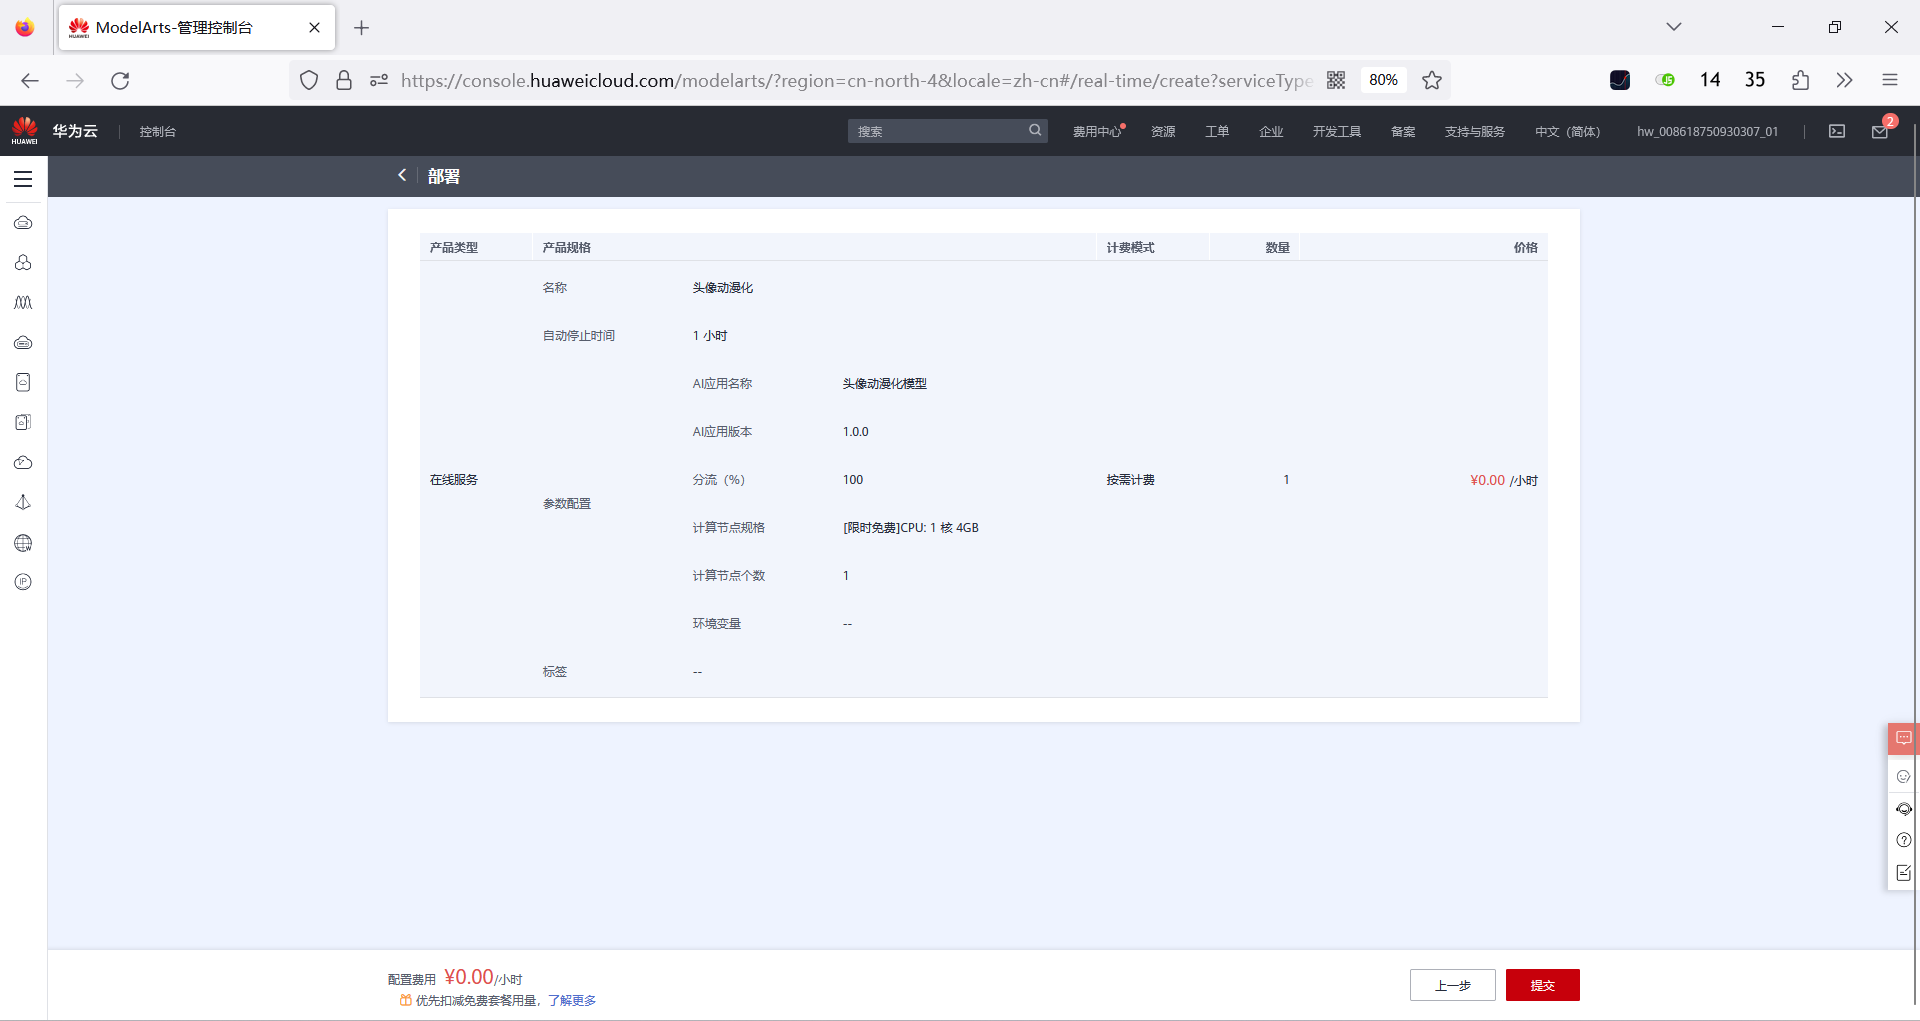The width and height of the screenshot is (1920, 1021).
Task: Go to 控制台 console link
Action: (x=158, y=131)
